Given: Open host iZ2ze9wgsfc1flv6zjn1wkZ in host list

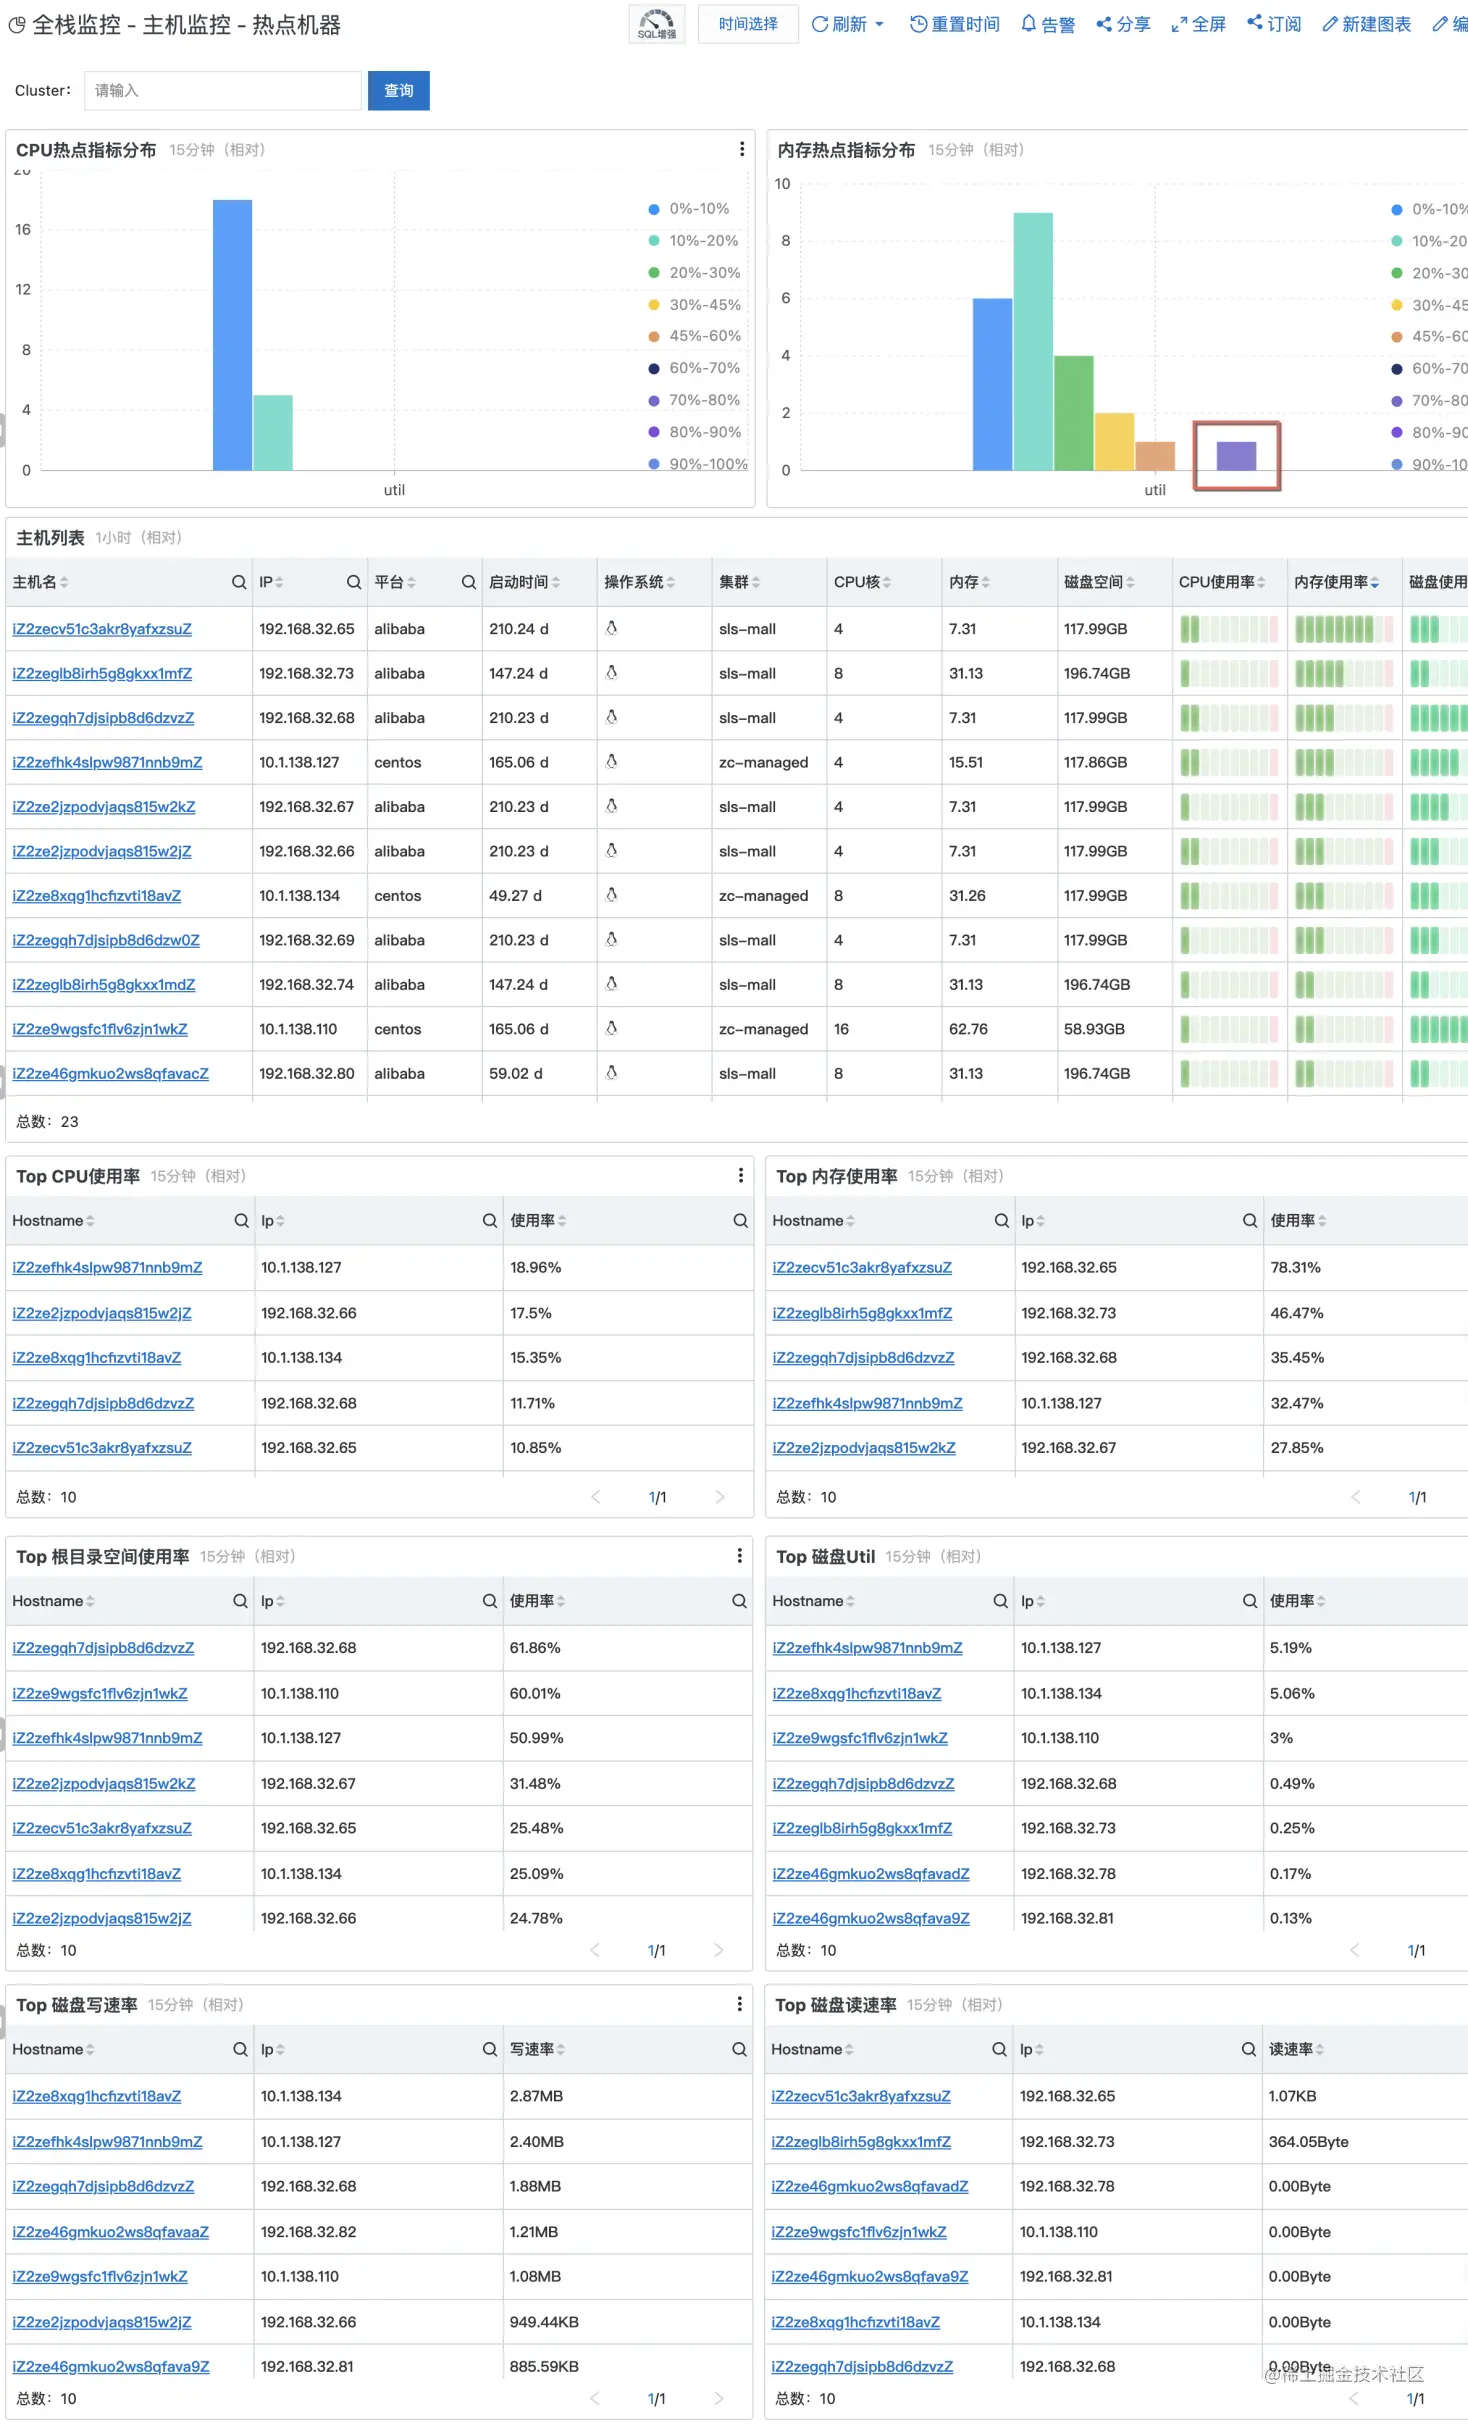Looking at the screenshot, I should 100,1029.
